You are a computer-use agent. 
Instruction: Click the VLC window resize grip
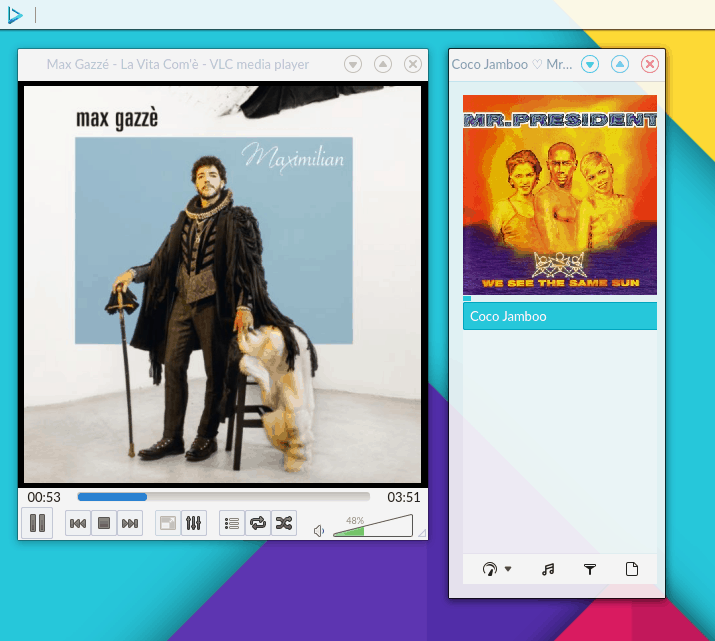[422, 533]
